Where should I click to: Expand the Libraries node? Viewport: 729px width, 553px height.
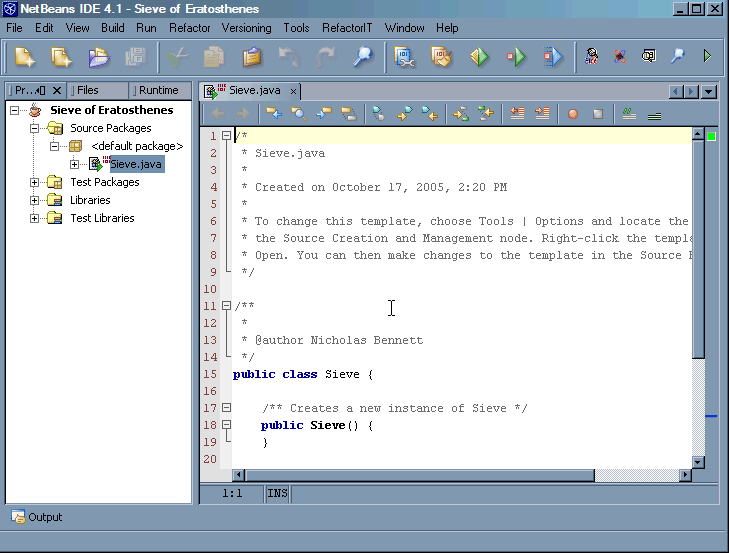click(x=34, y=200)
